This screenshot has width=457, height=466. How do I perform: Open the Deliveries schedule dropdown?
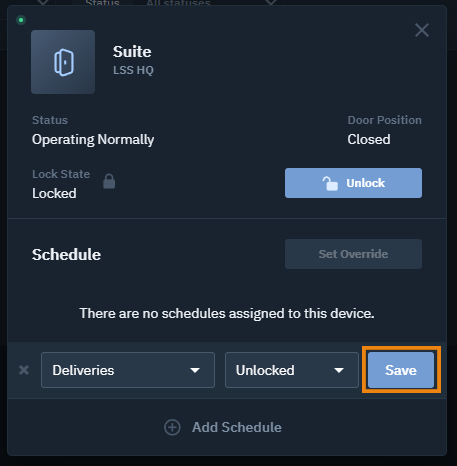pos(128,370)
